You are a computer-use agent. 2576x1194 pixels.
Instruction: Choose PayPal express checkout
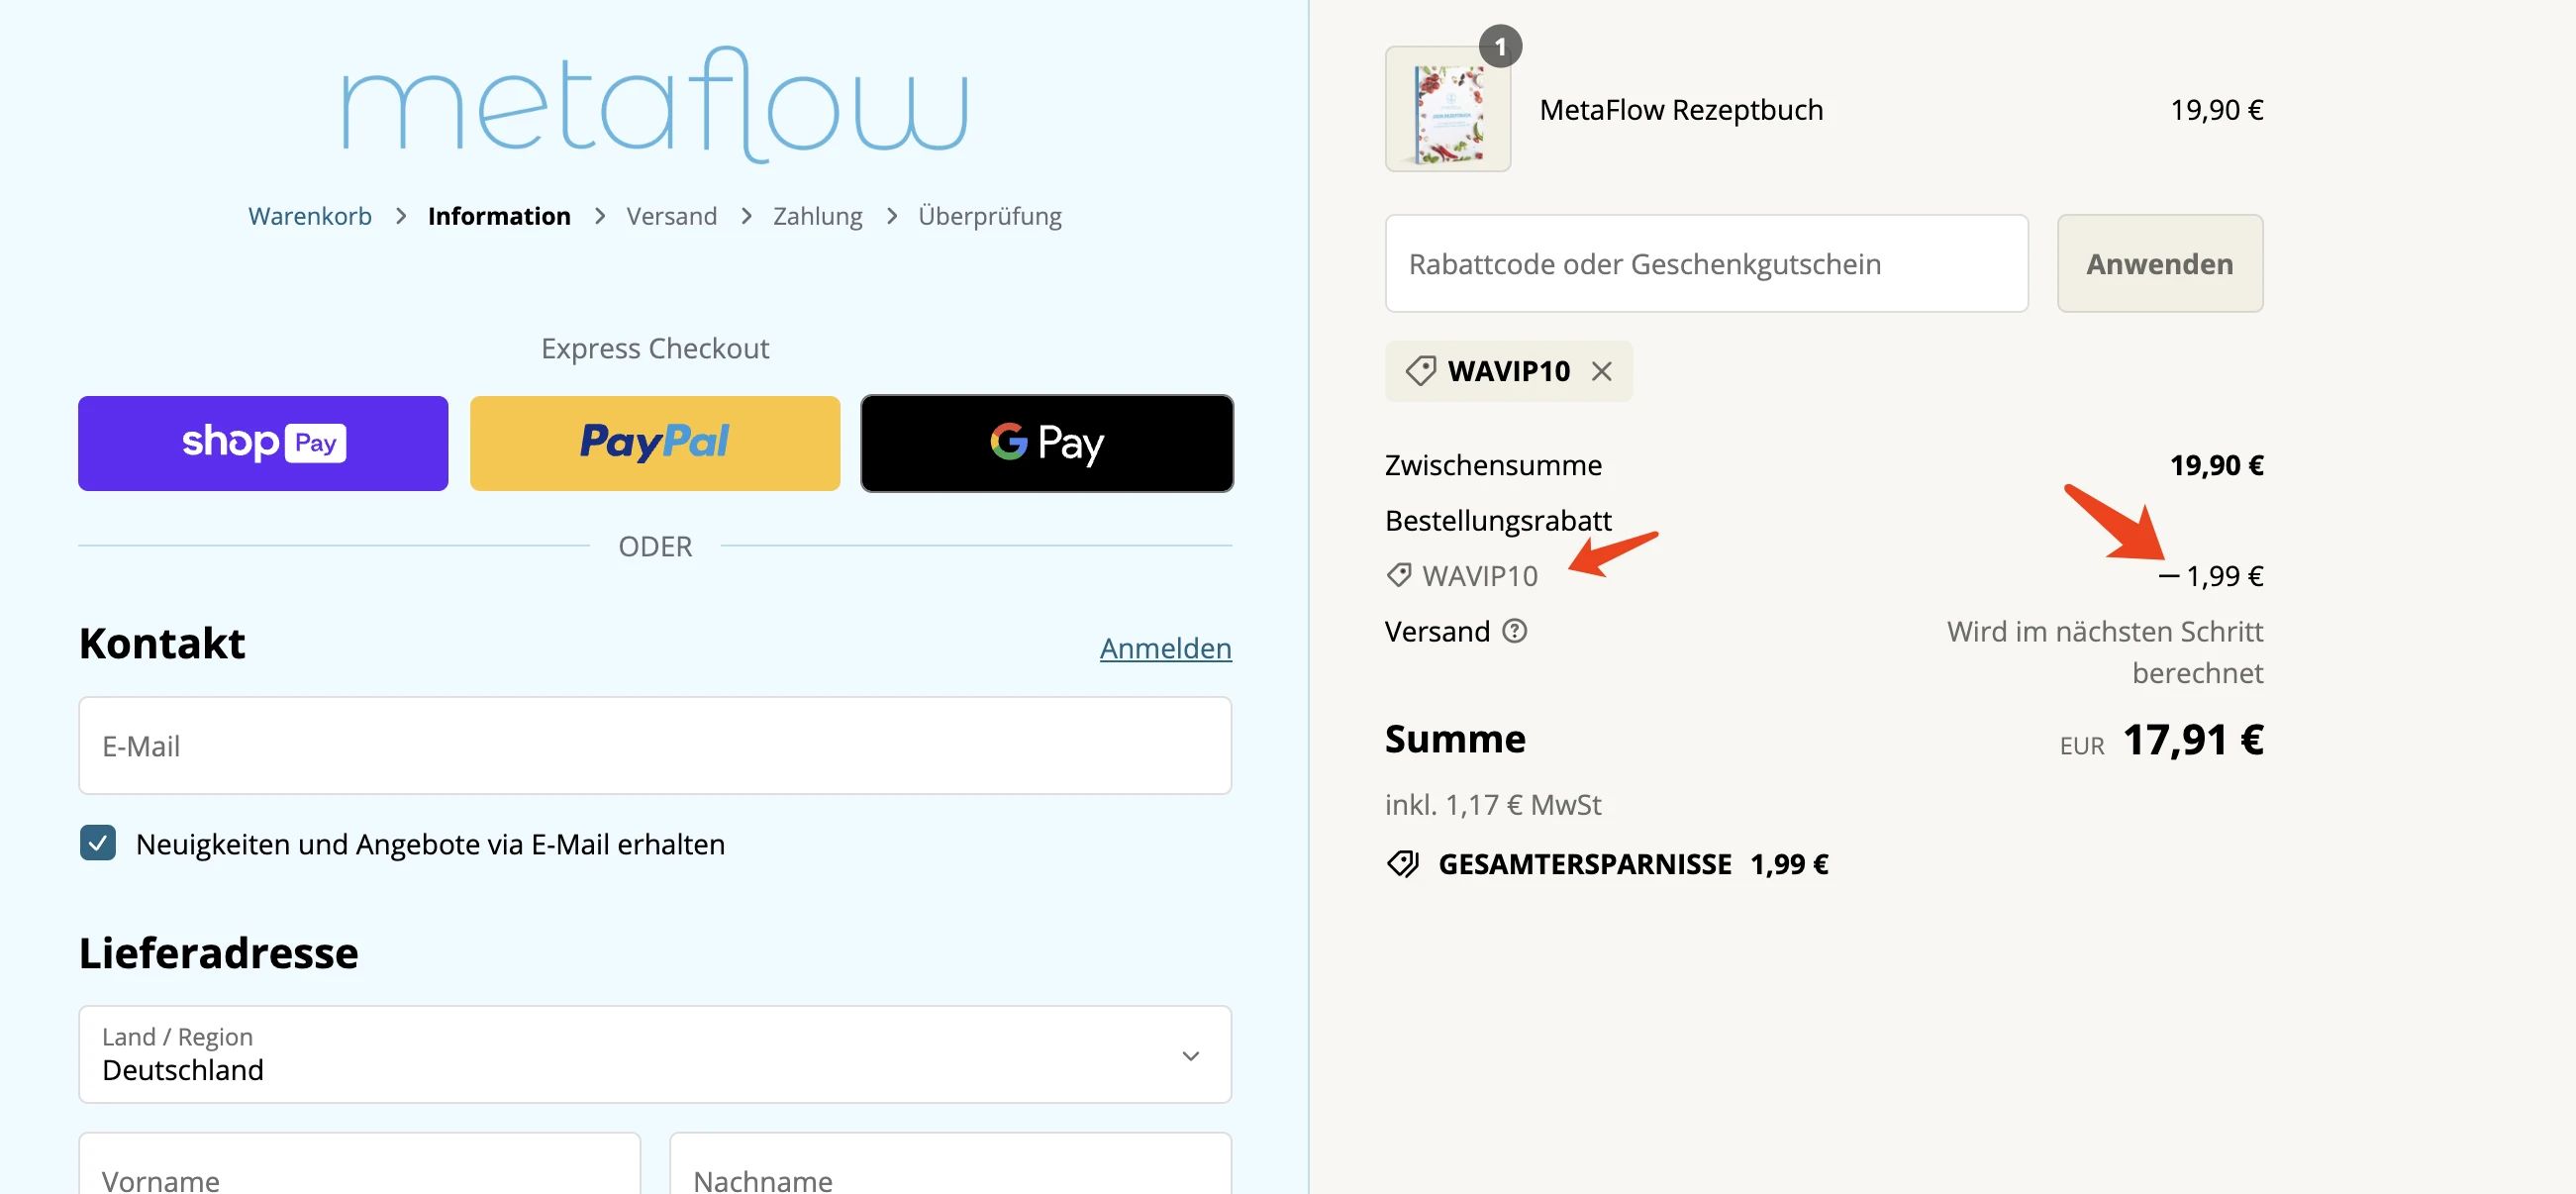point(655,443)
